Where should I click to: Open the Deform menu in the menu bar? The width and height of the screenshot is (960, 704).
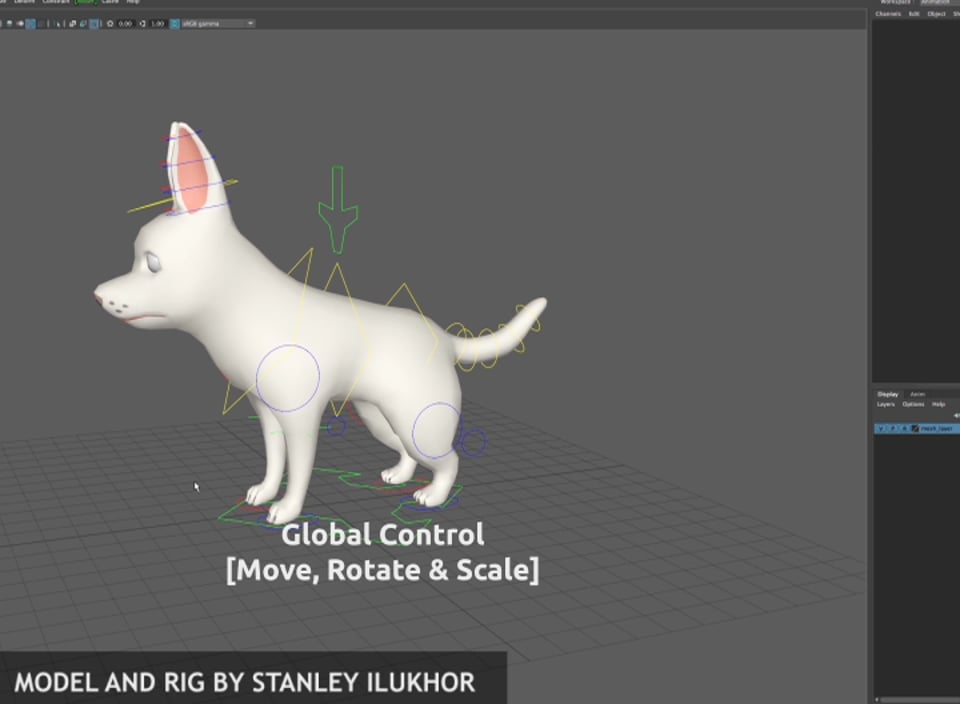click(24, 2)
